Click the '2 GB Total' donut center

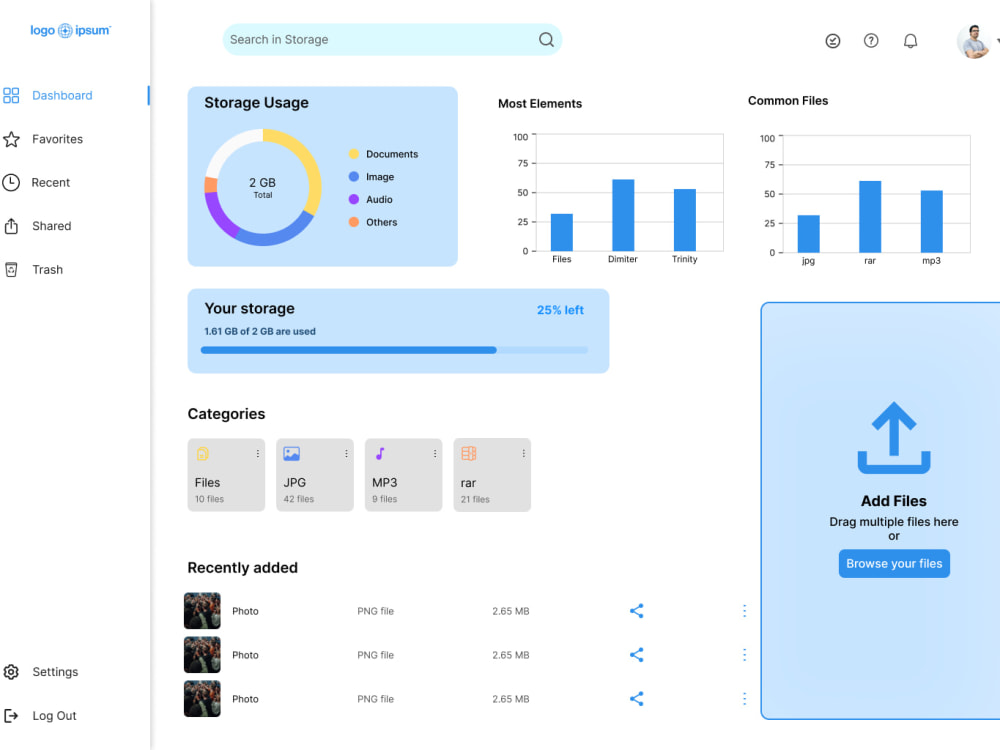(x=262, y=188)
